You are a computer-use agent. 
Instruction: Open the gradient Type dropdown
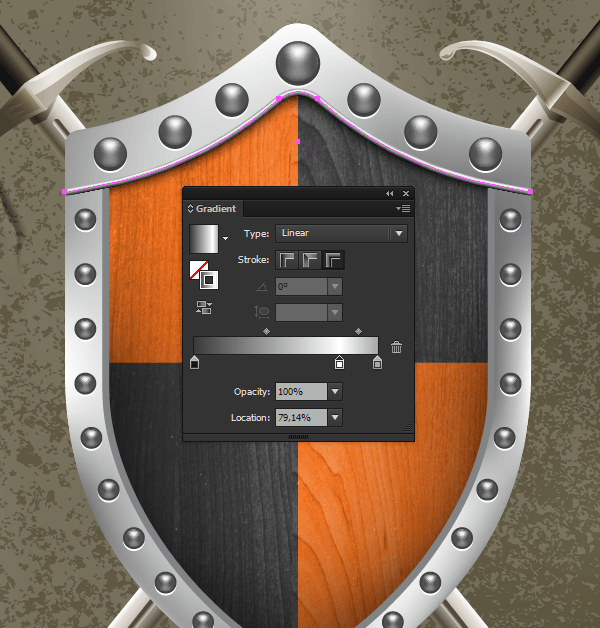[x=341, y=233]
